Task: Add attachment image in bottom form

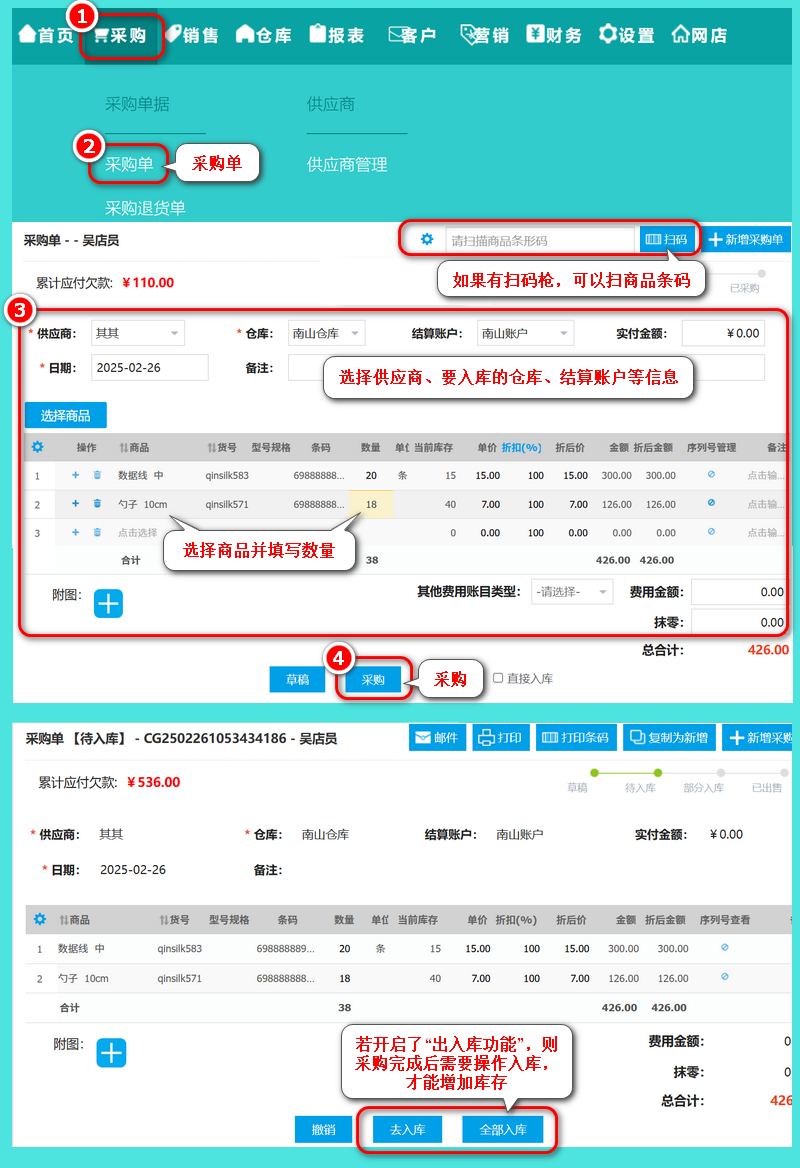Action: coord(112,1053)
